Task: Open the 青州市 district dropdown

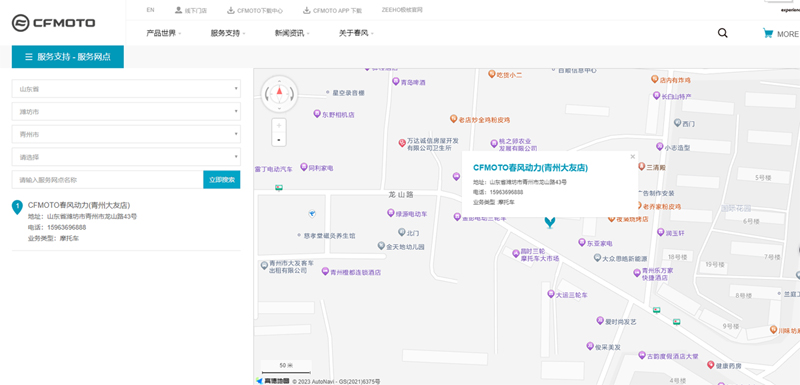Action: tap(126, 135)
